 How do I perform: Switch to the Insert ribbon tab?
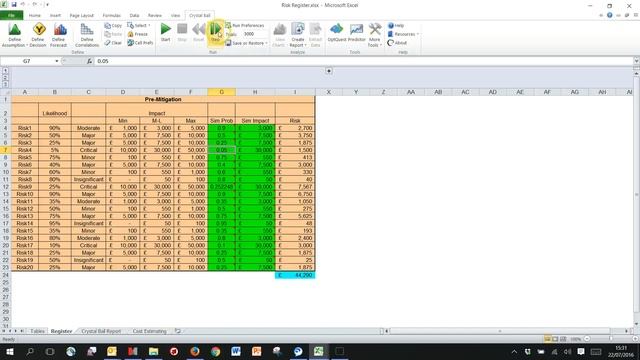(x=55, y=15)
